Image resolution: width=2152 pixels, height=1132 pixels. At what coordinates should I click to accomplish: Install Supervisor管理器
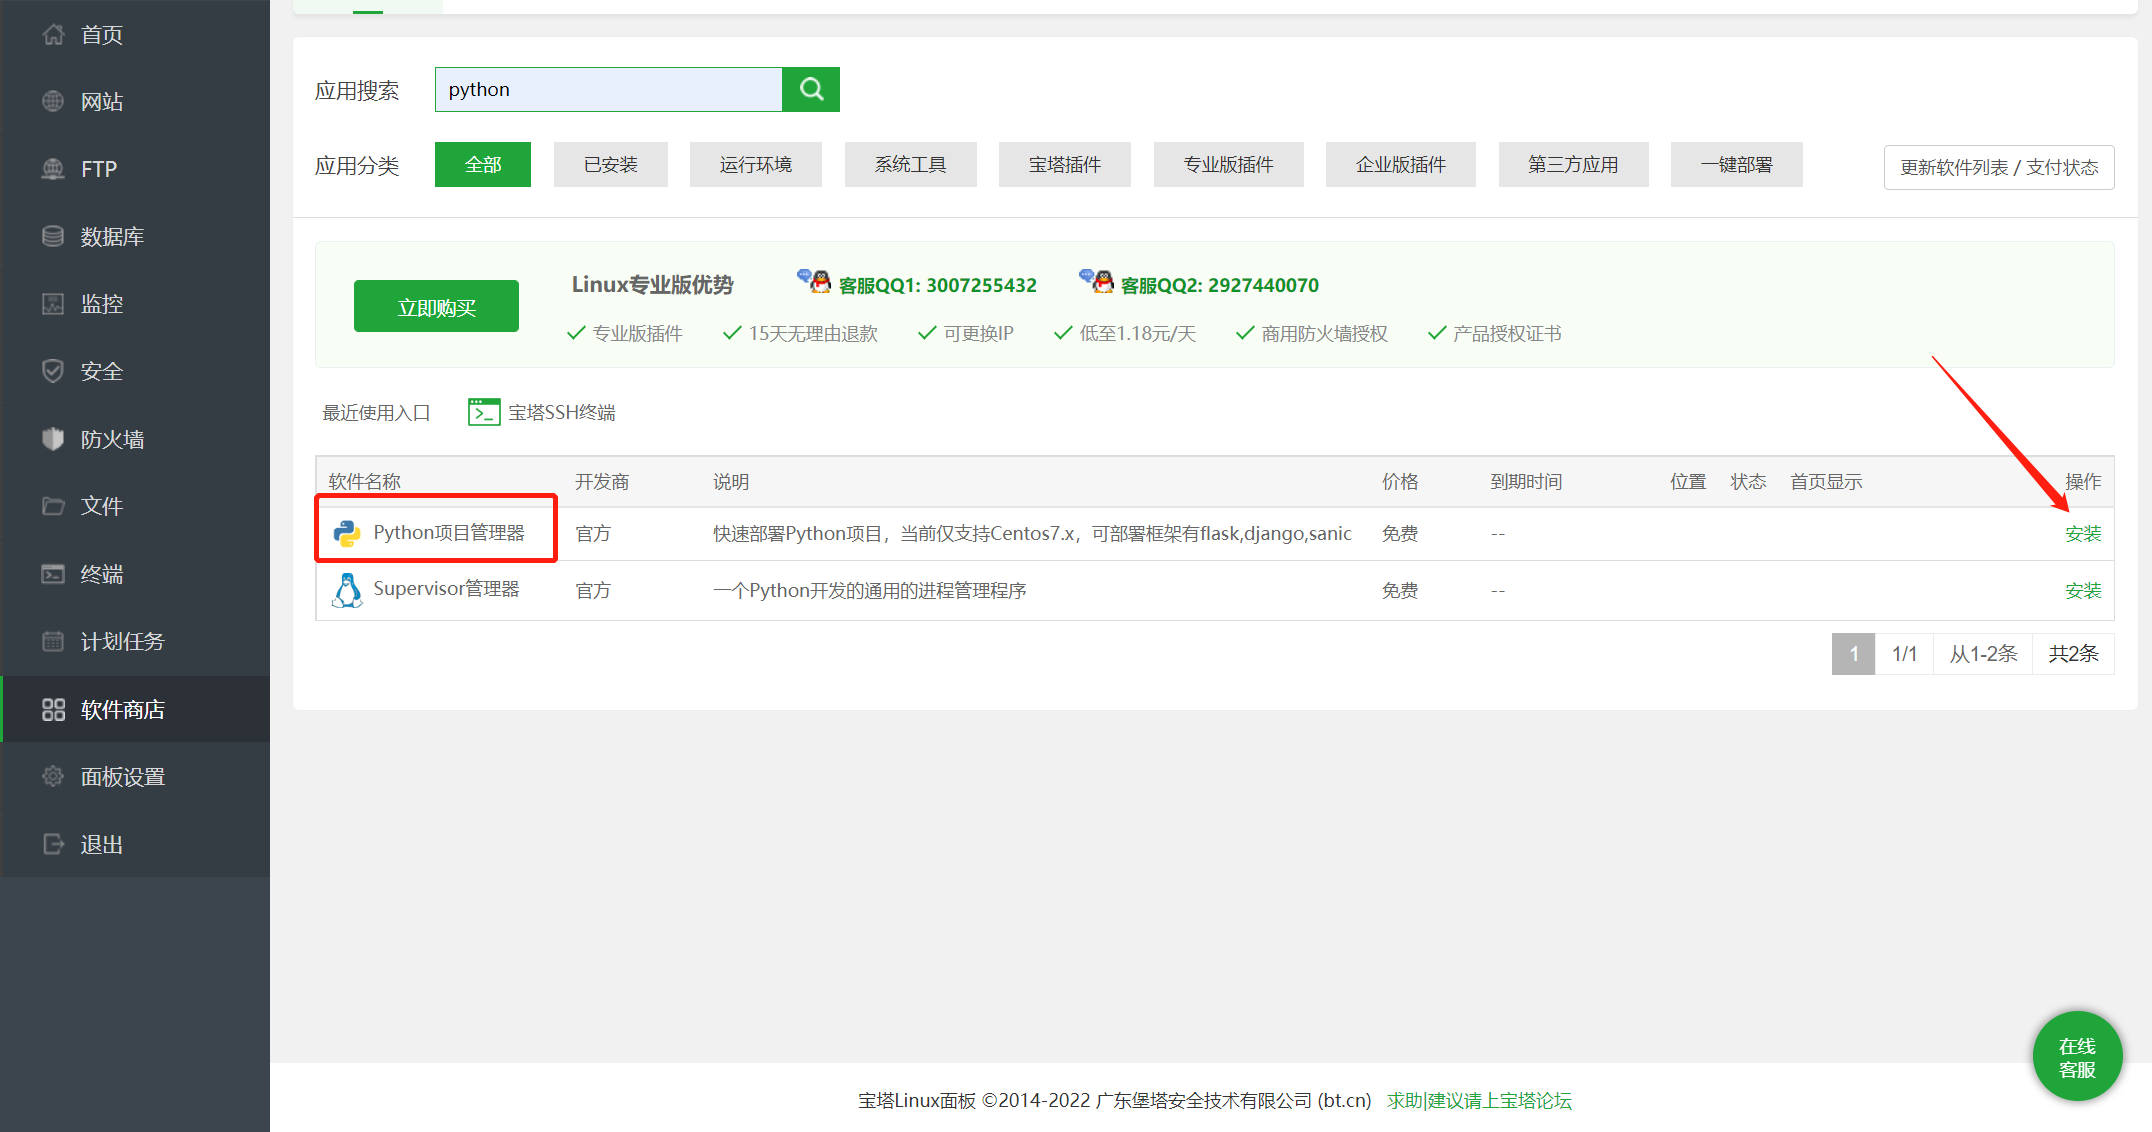[2083, 590]
